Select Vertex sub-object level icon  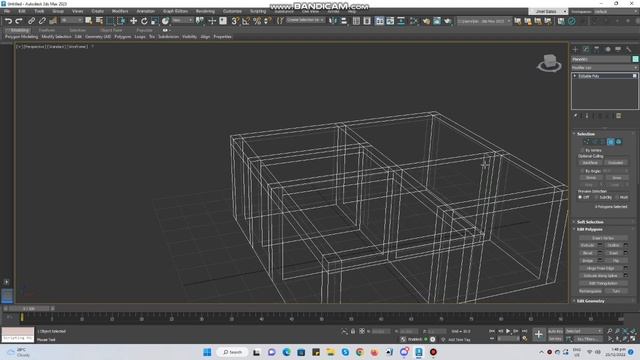(x=587, y=142)
